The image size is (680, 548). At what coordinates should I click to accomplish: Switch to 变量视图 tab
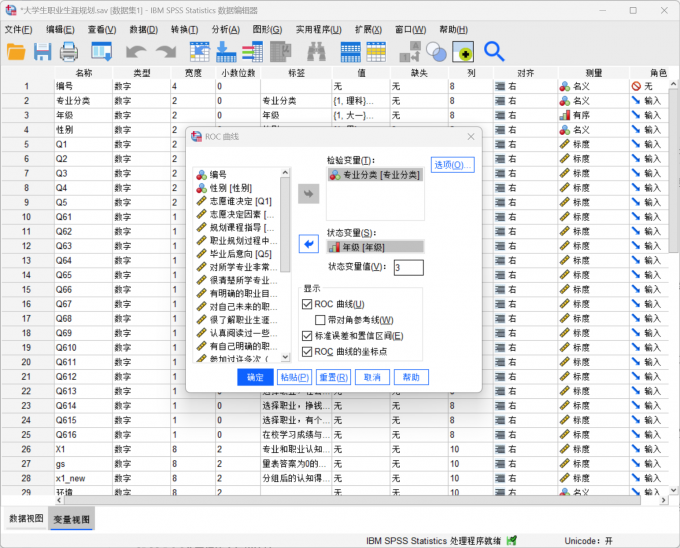click(x=72, y=519)
